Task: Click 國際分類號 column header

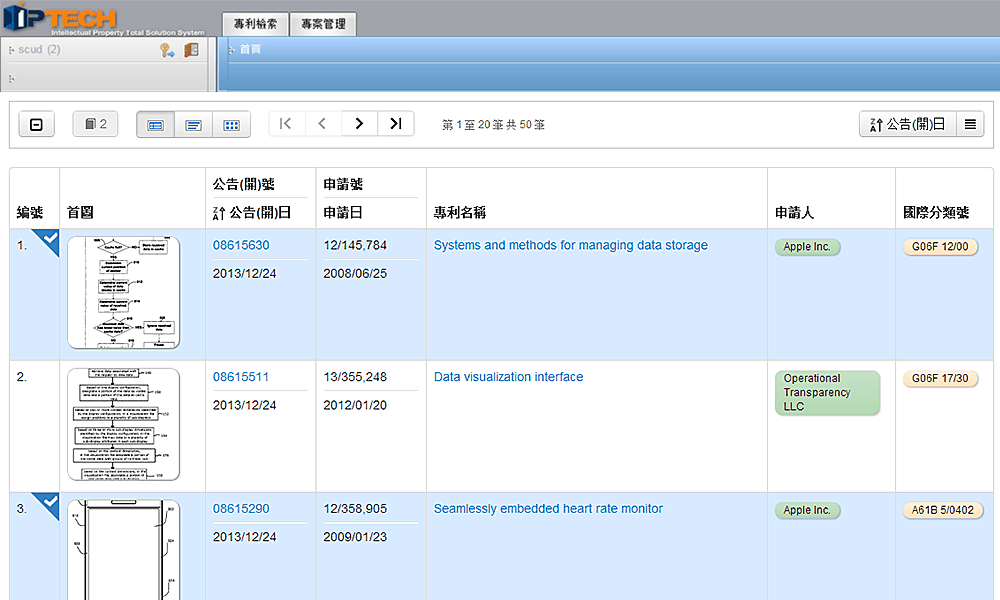Action: click(936, 213)
